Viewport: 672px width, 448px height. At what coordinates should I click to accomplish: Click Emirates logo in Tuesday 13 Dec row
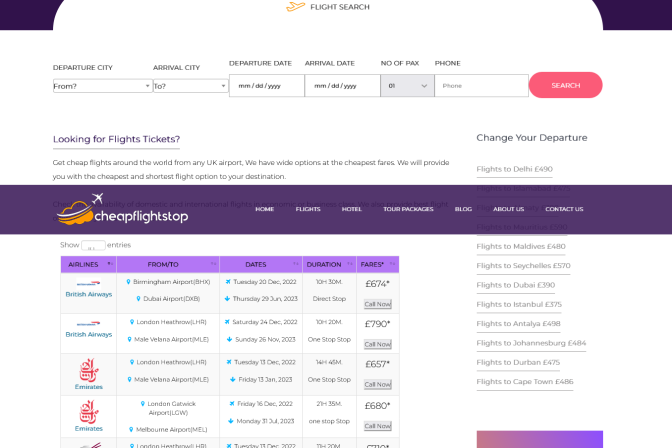(x=89, y=370)
